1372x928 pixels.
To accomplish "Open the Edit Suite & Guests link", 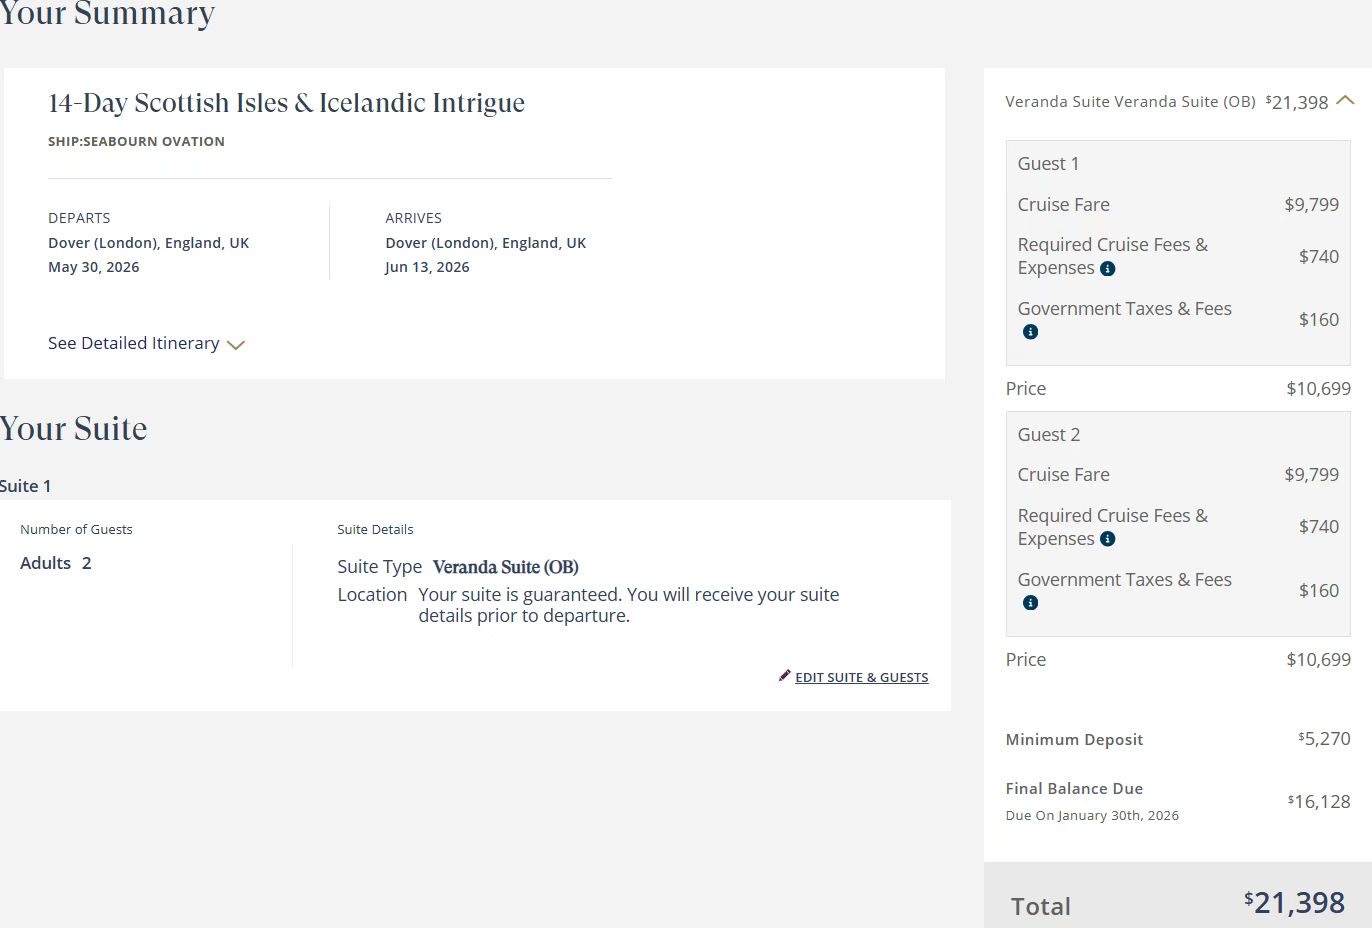I will 861,677.
